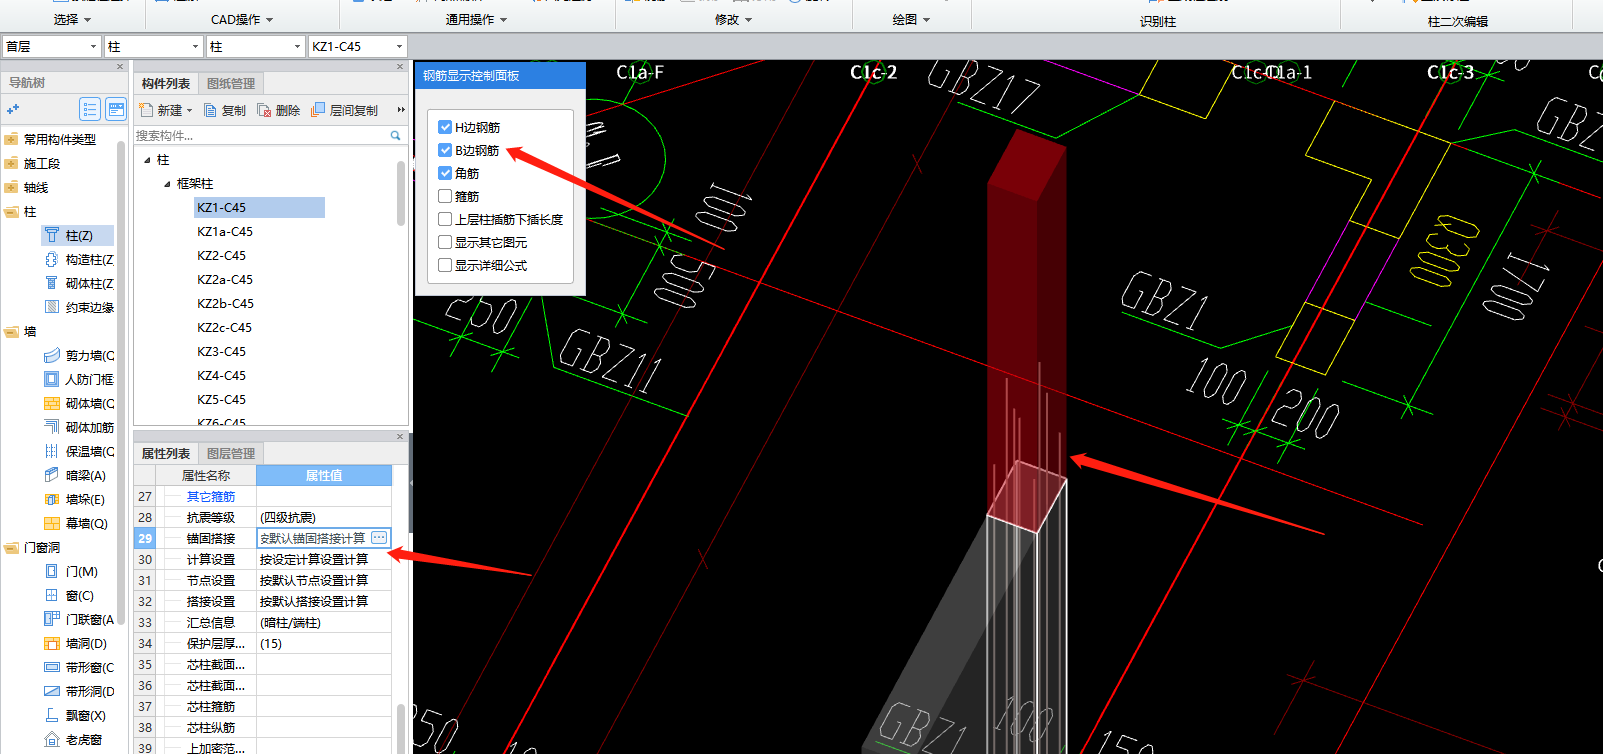Image resolution: width=1603 pixels, height=754 pixels.
Task: Select 门联窗 icon
Action: (52, 619)
